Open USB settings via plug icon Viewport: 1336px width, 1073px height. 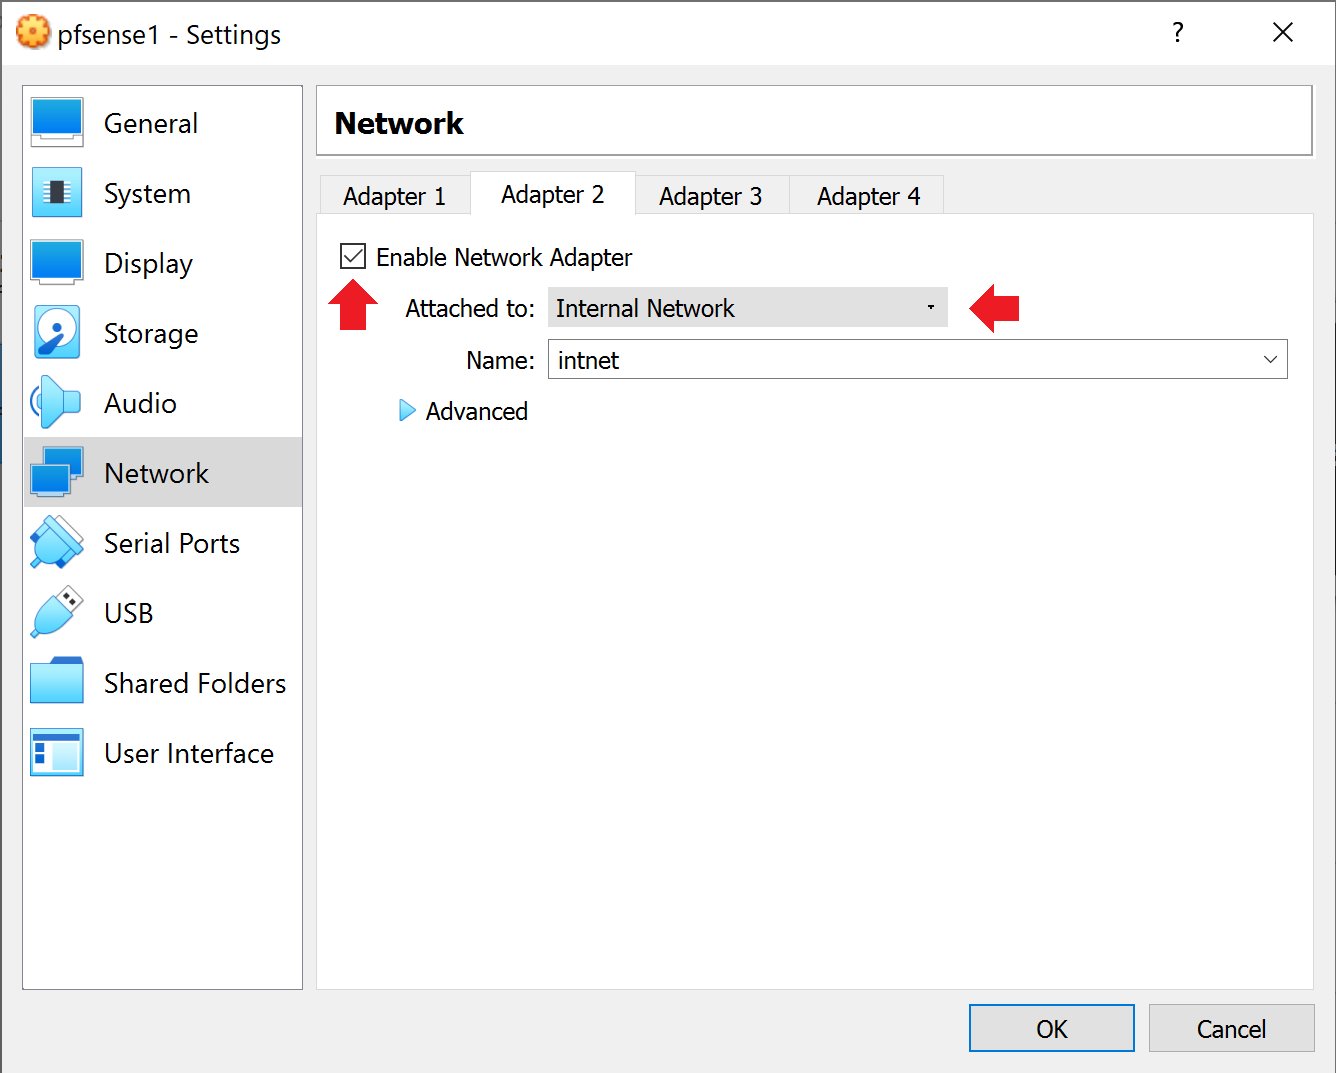pos(57,613)
